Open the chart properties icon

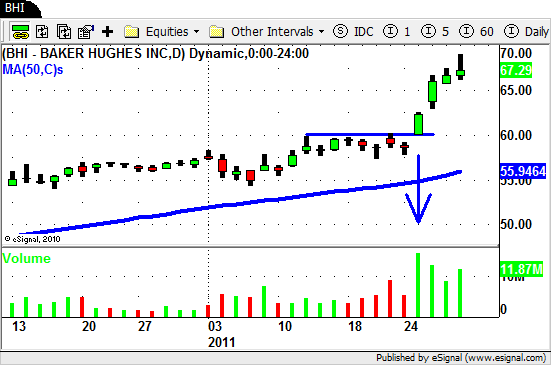[x=86, y=32]
